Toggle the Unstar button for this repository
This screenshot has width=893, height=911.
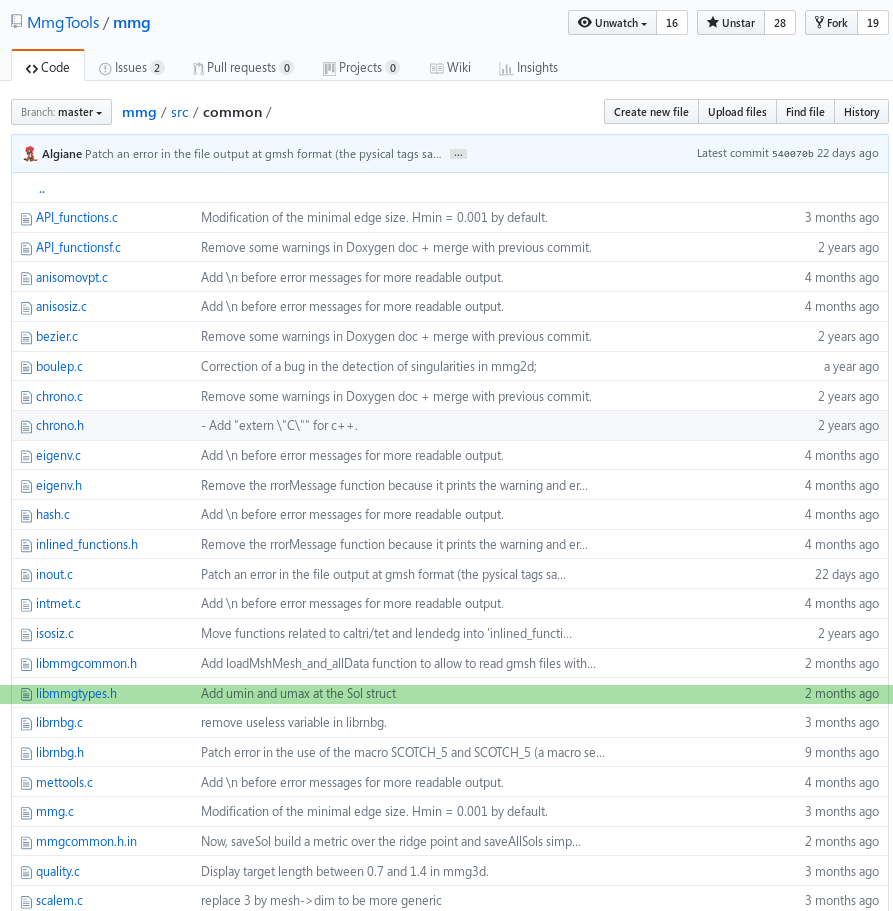point(731,23)
